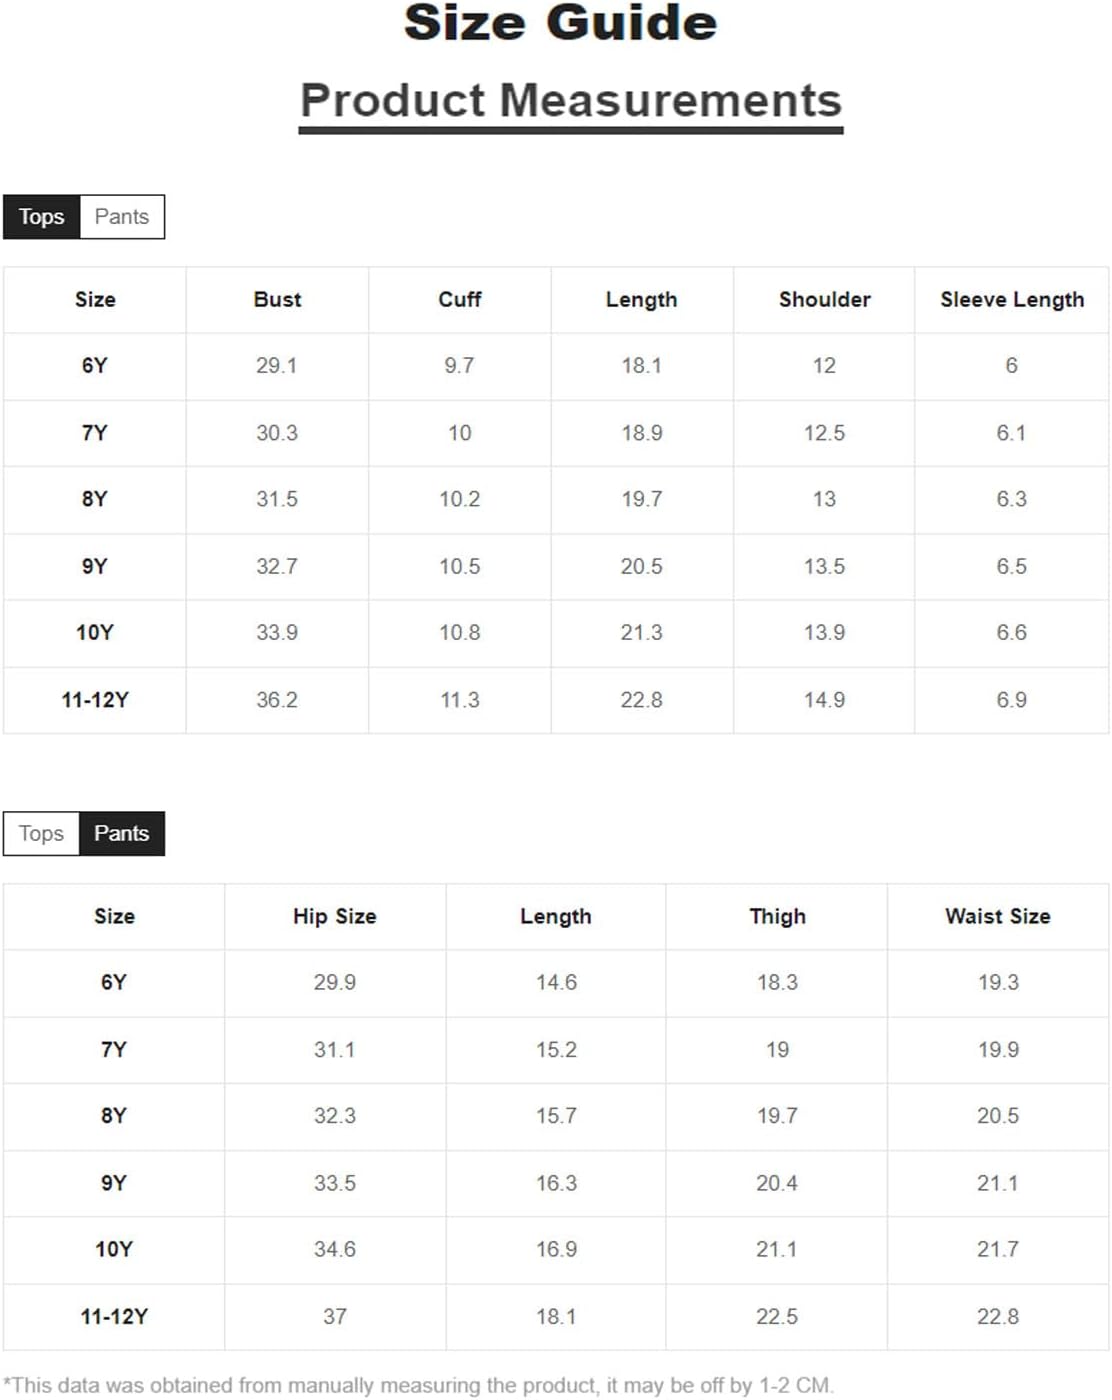Select the 6Y row in the pants table
The image size is (1112, 1400).
point(556,983)
